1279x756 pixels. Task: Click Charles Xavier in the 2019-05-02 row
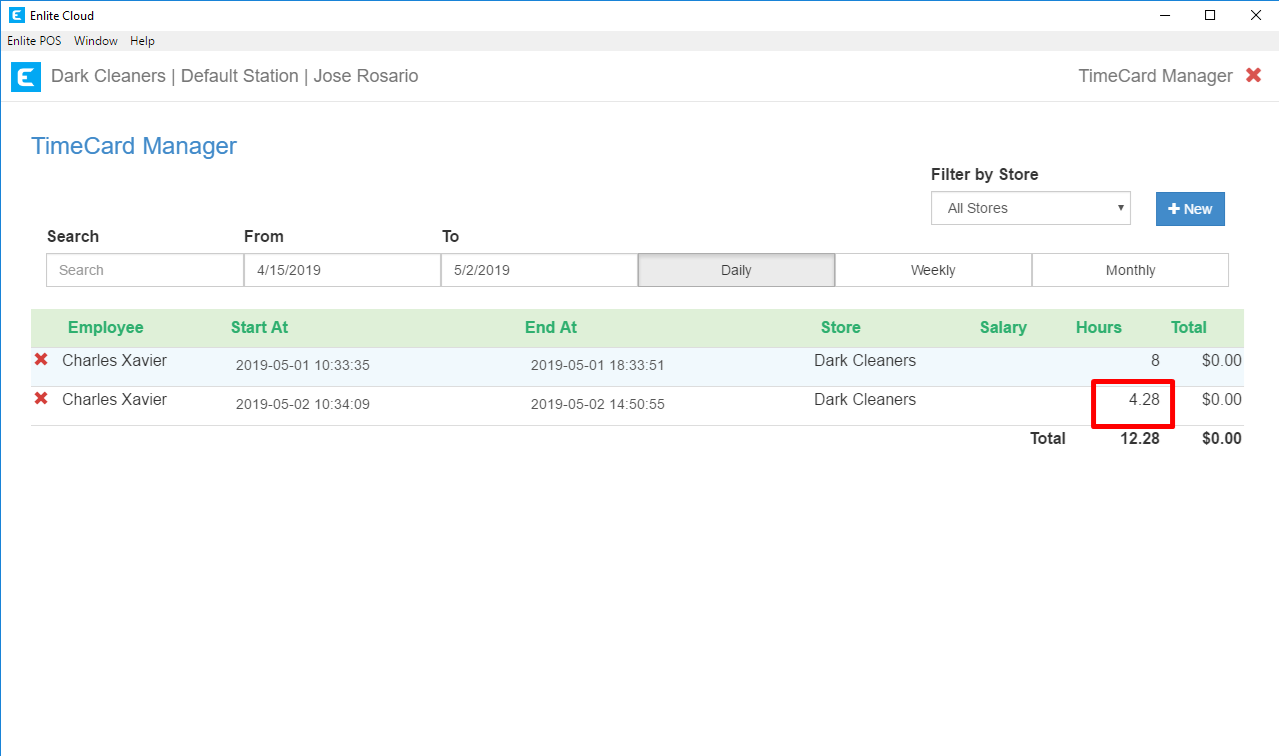(115, 399)
